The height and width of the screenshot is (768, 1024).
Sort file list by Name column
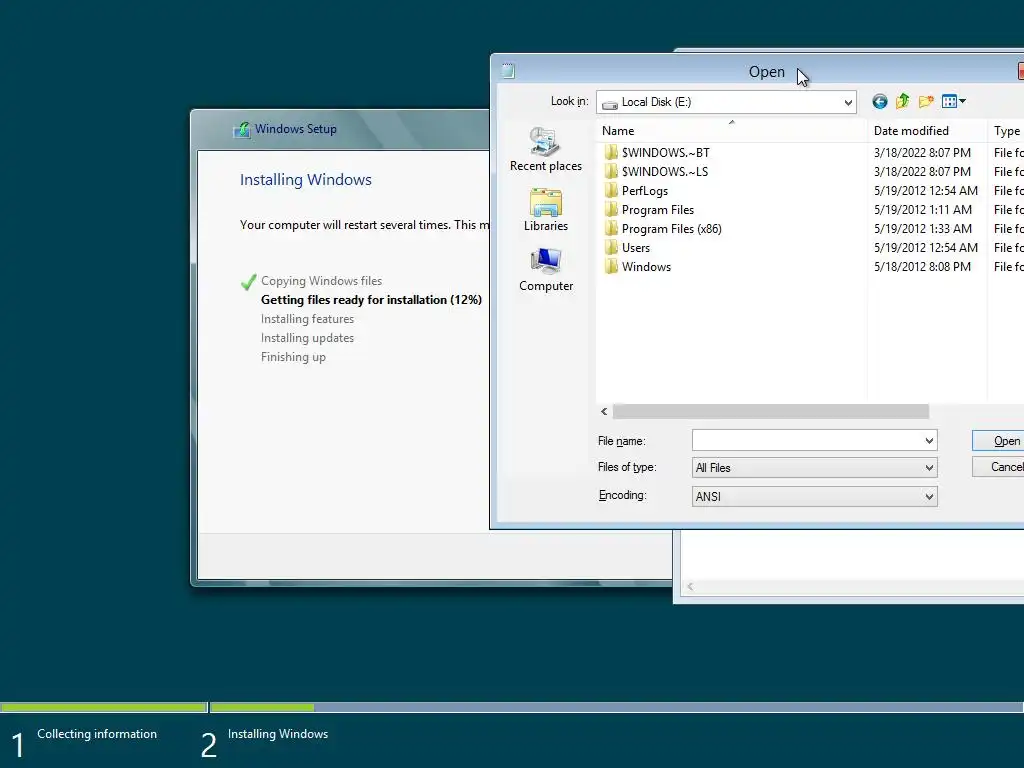(x=731, y=131)
